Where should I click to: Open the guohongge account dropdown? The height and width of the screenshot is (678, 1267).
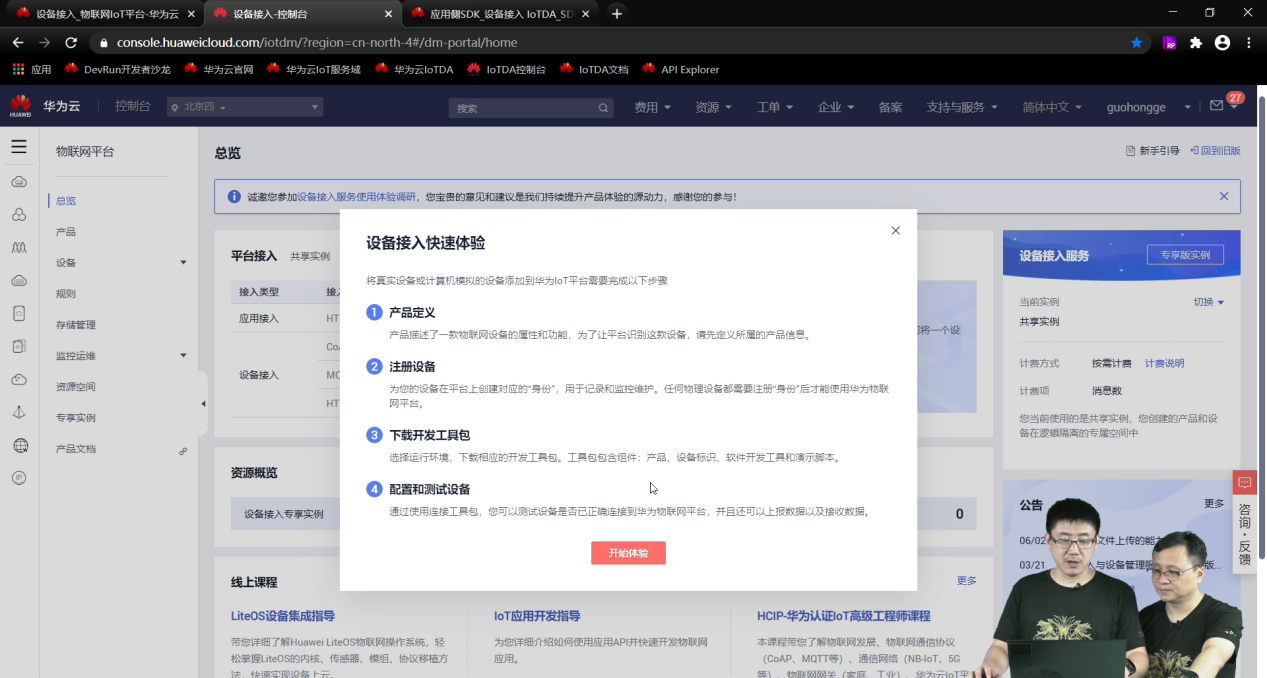(1149, 107)
